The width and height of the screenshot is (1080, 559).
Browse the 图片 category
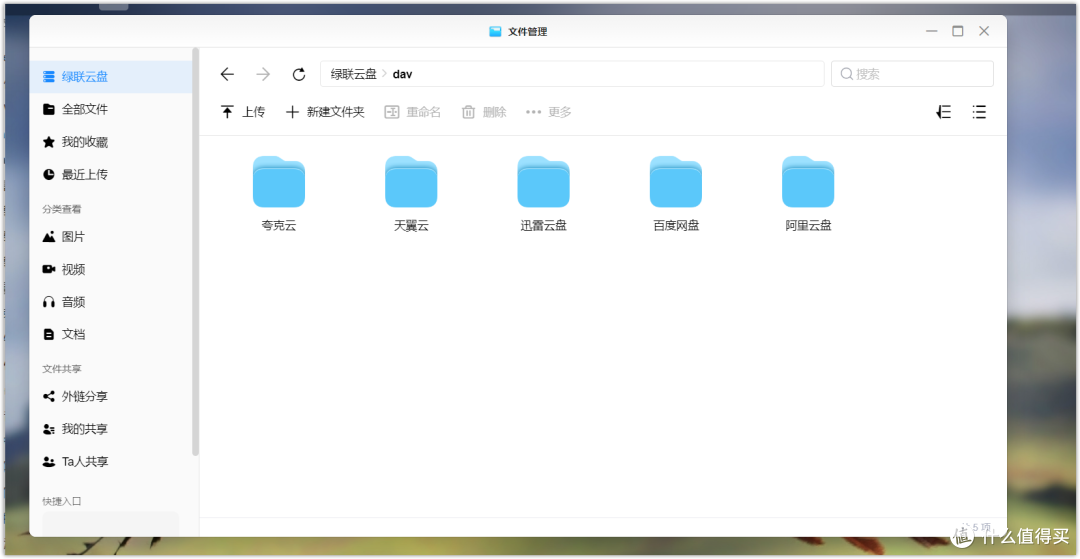pos(111,237)
